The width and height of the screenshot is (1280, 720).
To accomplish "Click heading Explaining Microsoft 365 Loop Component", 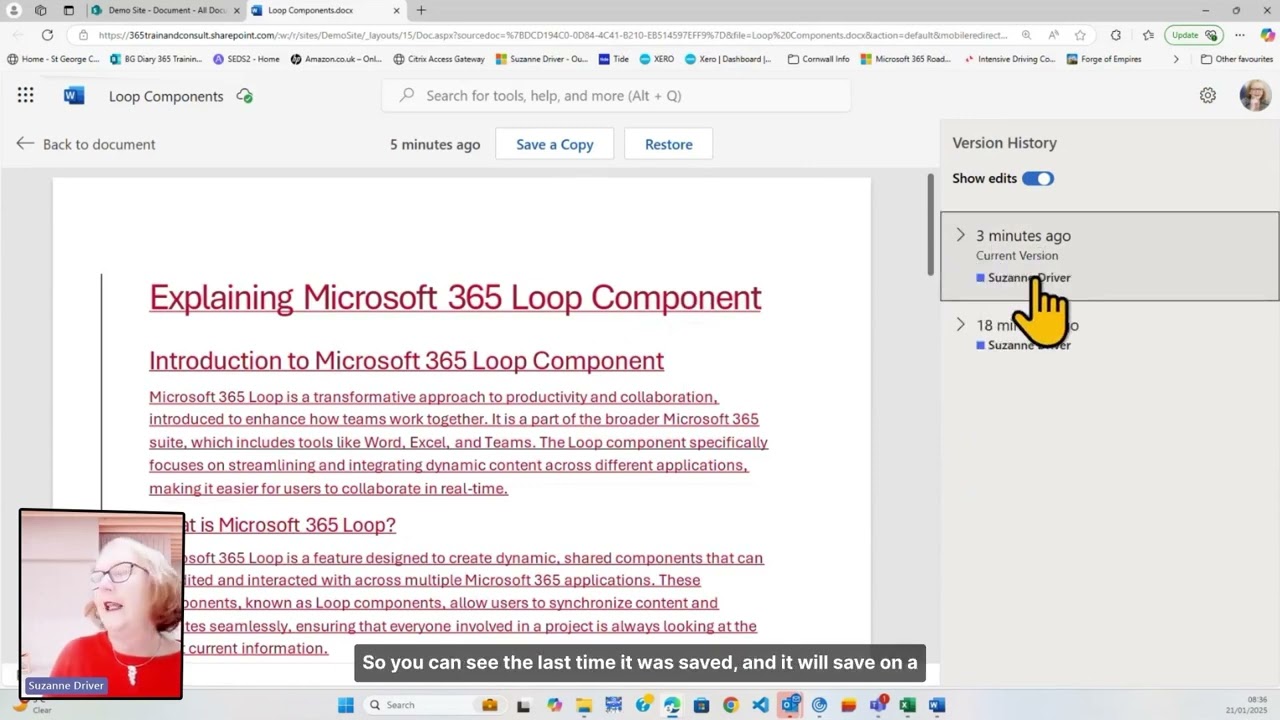I will pos(455,297).
